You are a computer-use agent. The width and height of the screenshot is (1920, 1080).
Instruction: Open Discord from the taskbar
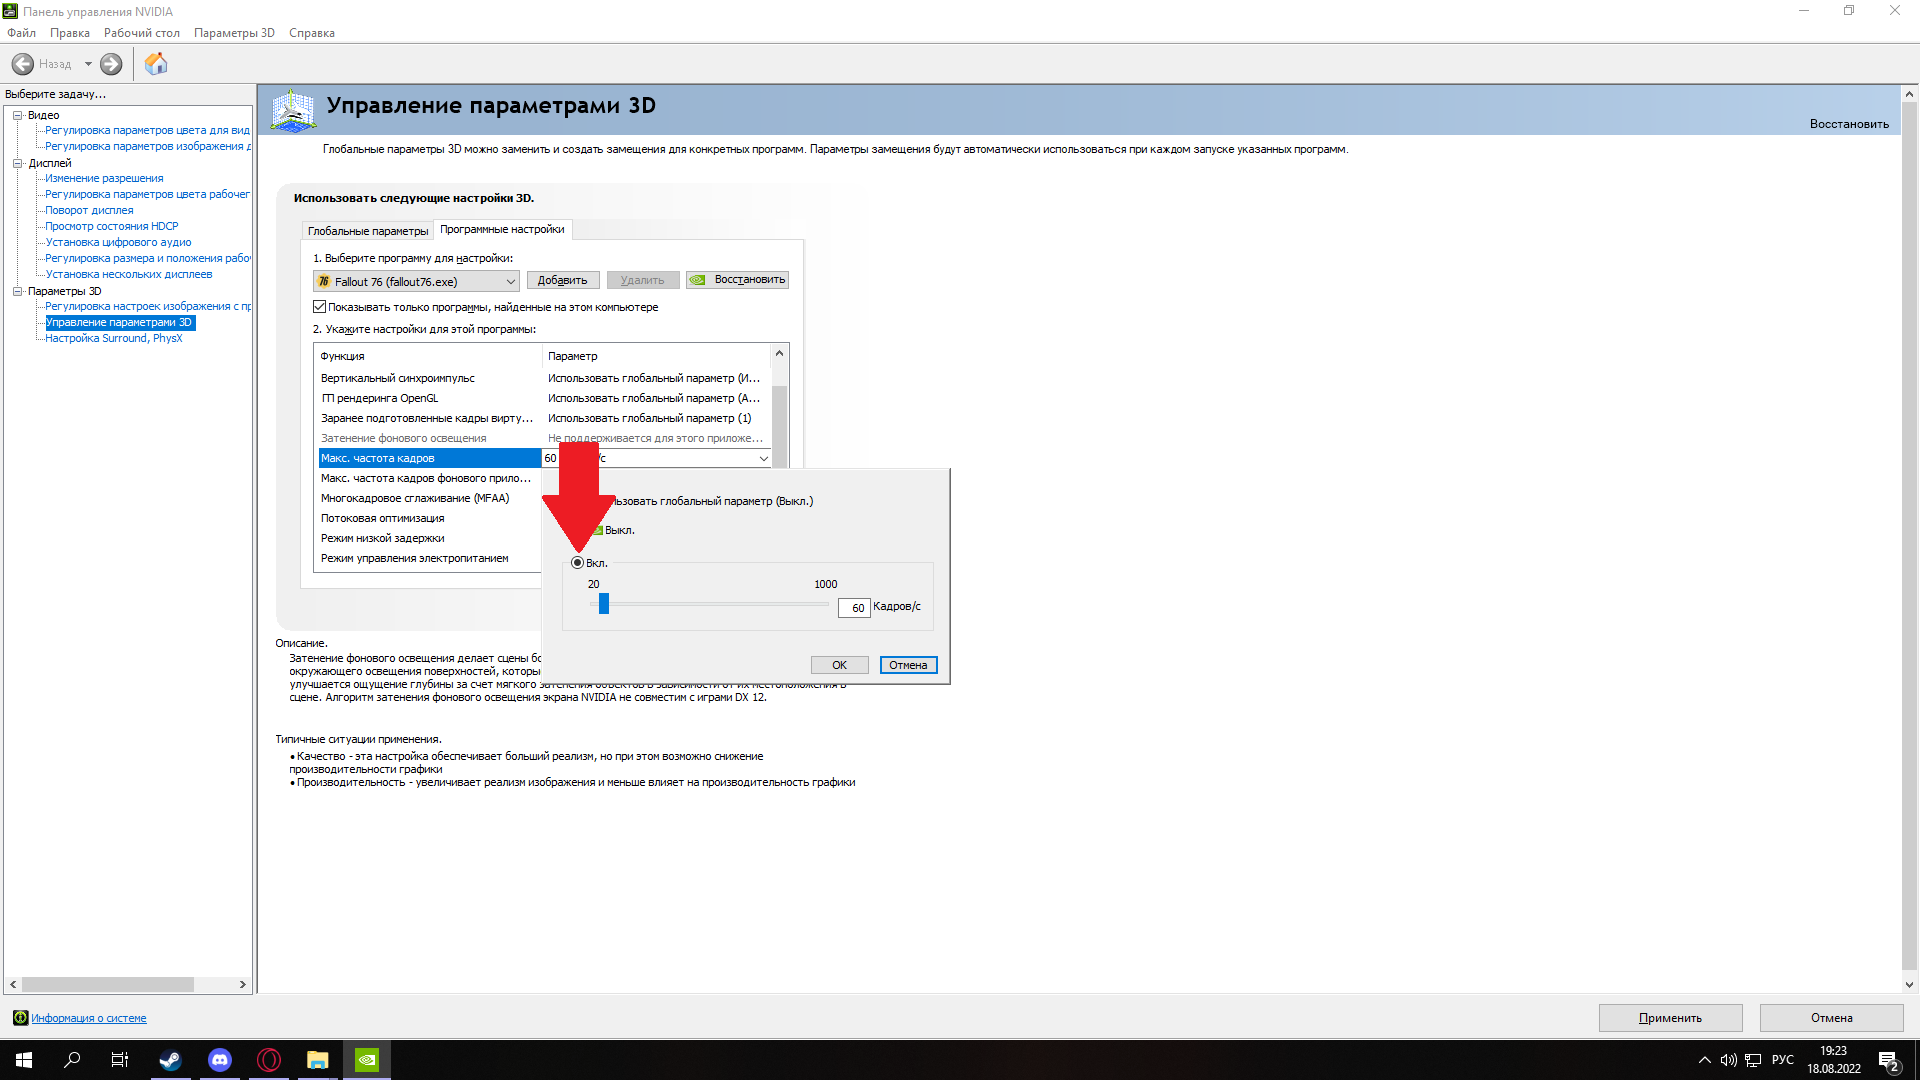[x=219, y=1060]
